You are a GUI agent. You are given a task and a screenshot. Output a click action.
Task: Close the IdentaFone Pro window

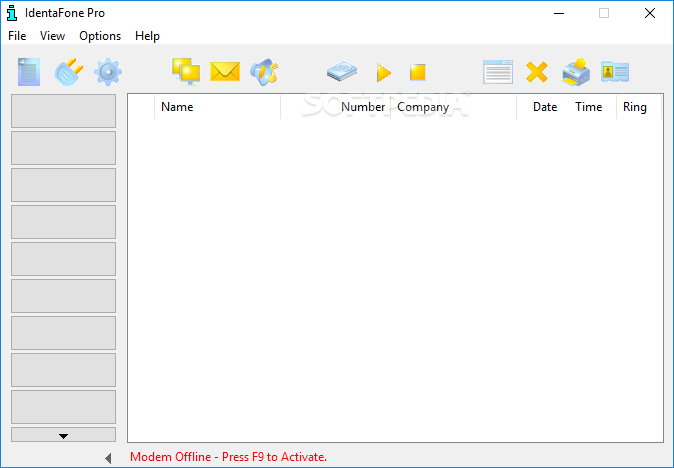[650, 13]
